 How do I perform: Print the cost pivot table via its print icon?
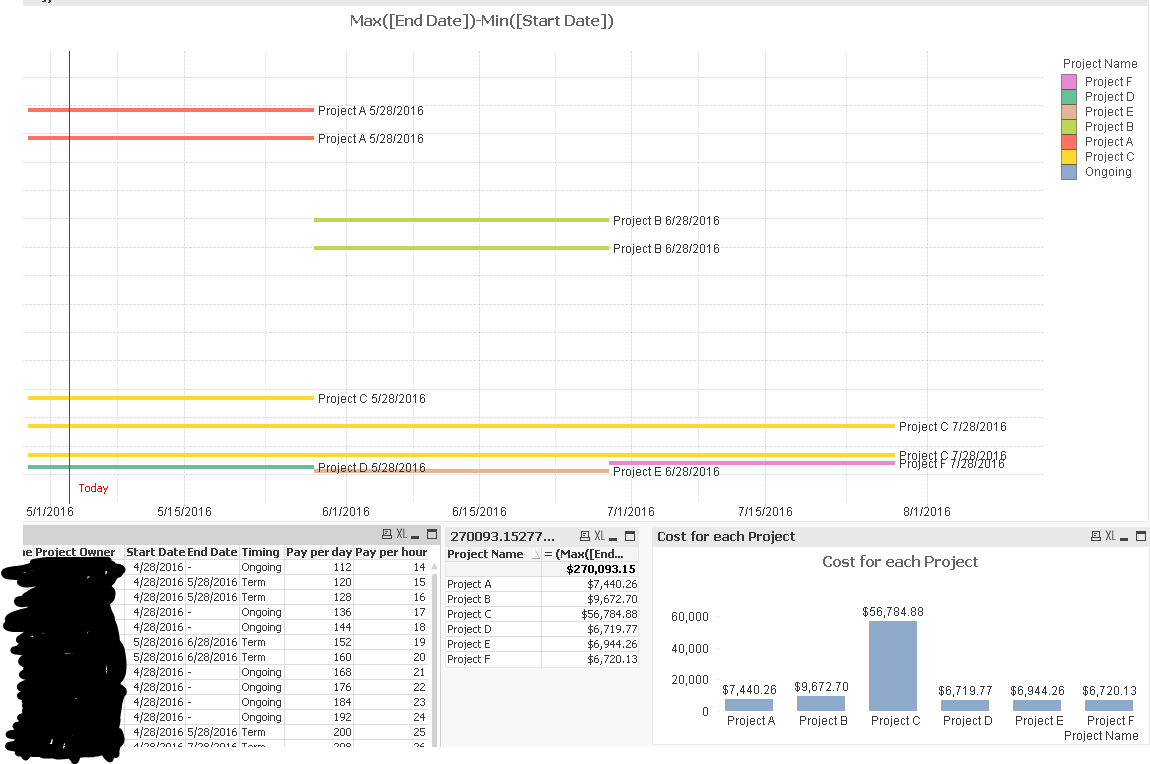(585, 536)
